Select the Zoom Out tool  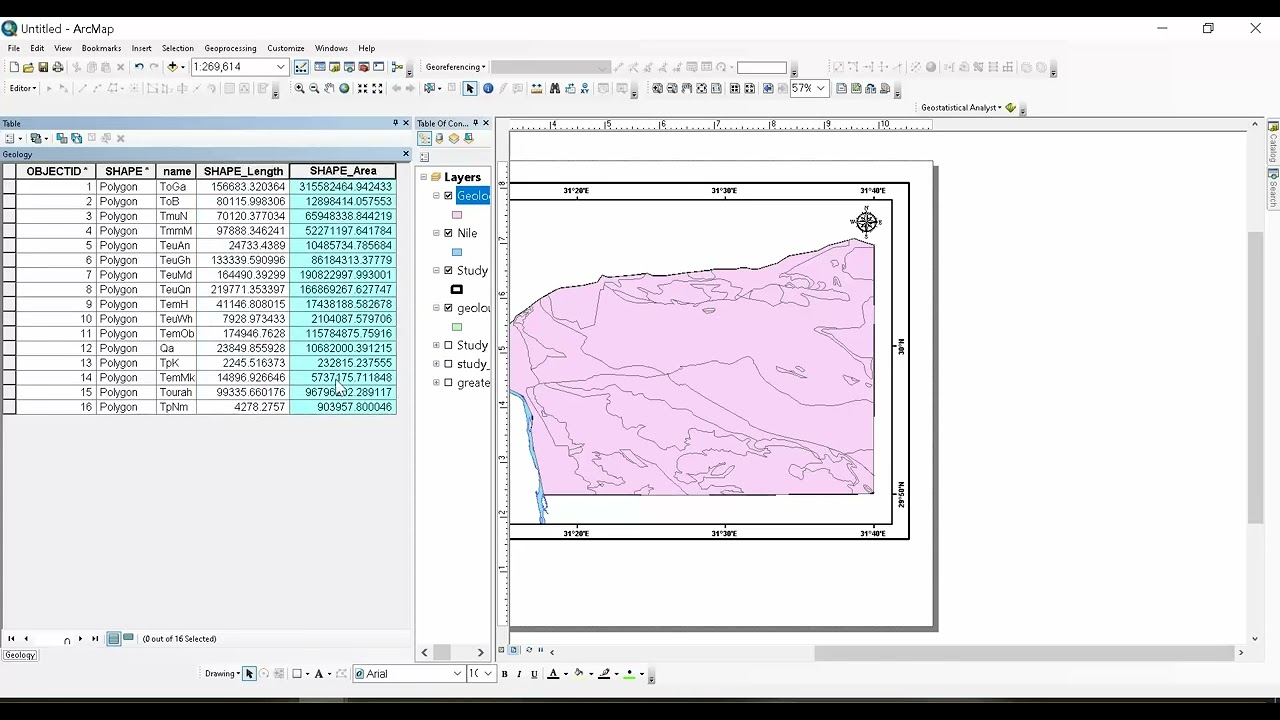[314, 88]
